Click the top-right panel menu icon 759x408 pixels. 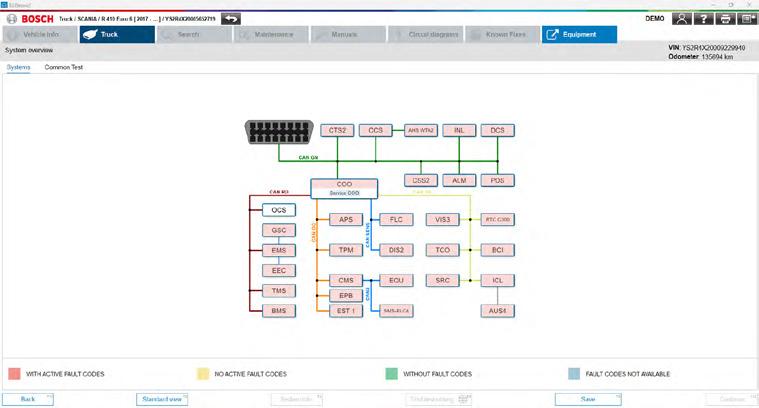click(x=747, y=19)
